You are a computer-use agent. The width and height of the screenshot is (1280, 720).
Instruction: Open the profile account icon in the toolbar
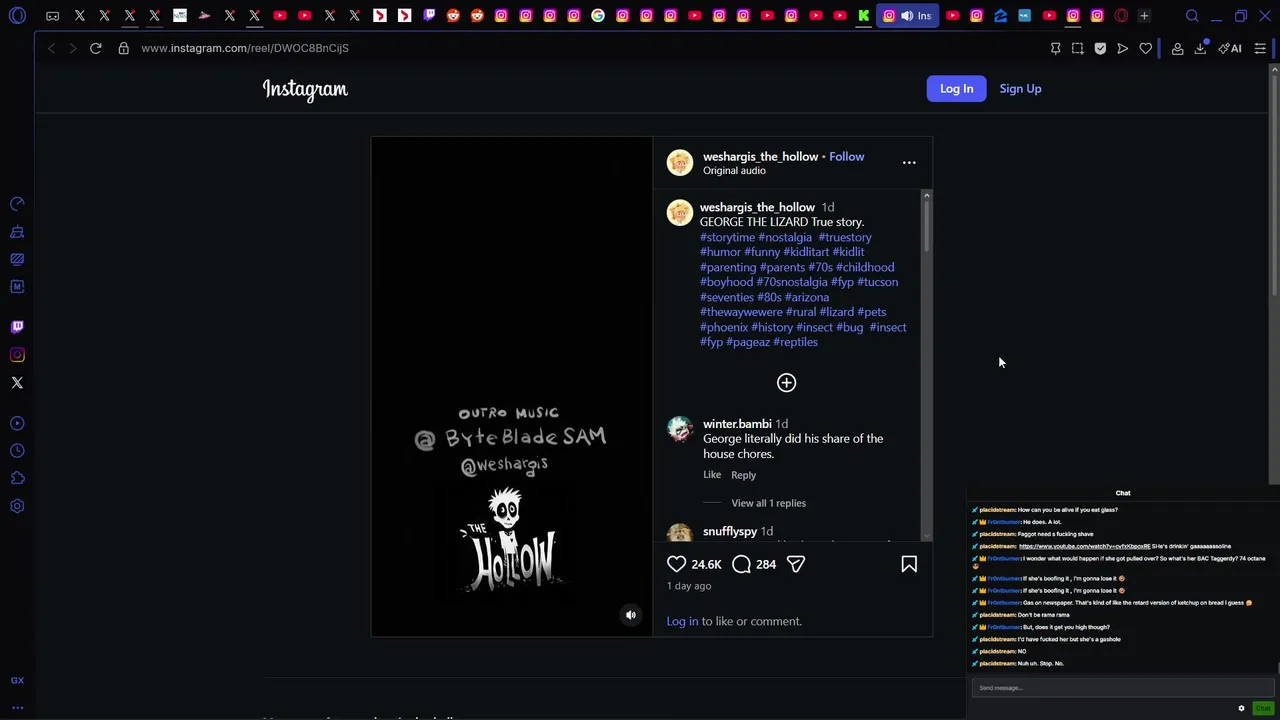pyautogui.click(x=1177, y=48)
